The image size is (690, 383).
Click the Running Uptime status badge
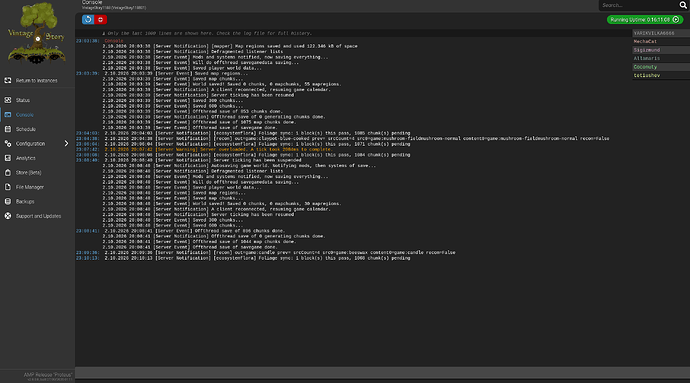(645, 19)
